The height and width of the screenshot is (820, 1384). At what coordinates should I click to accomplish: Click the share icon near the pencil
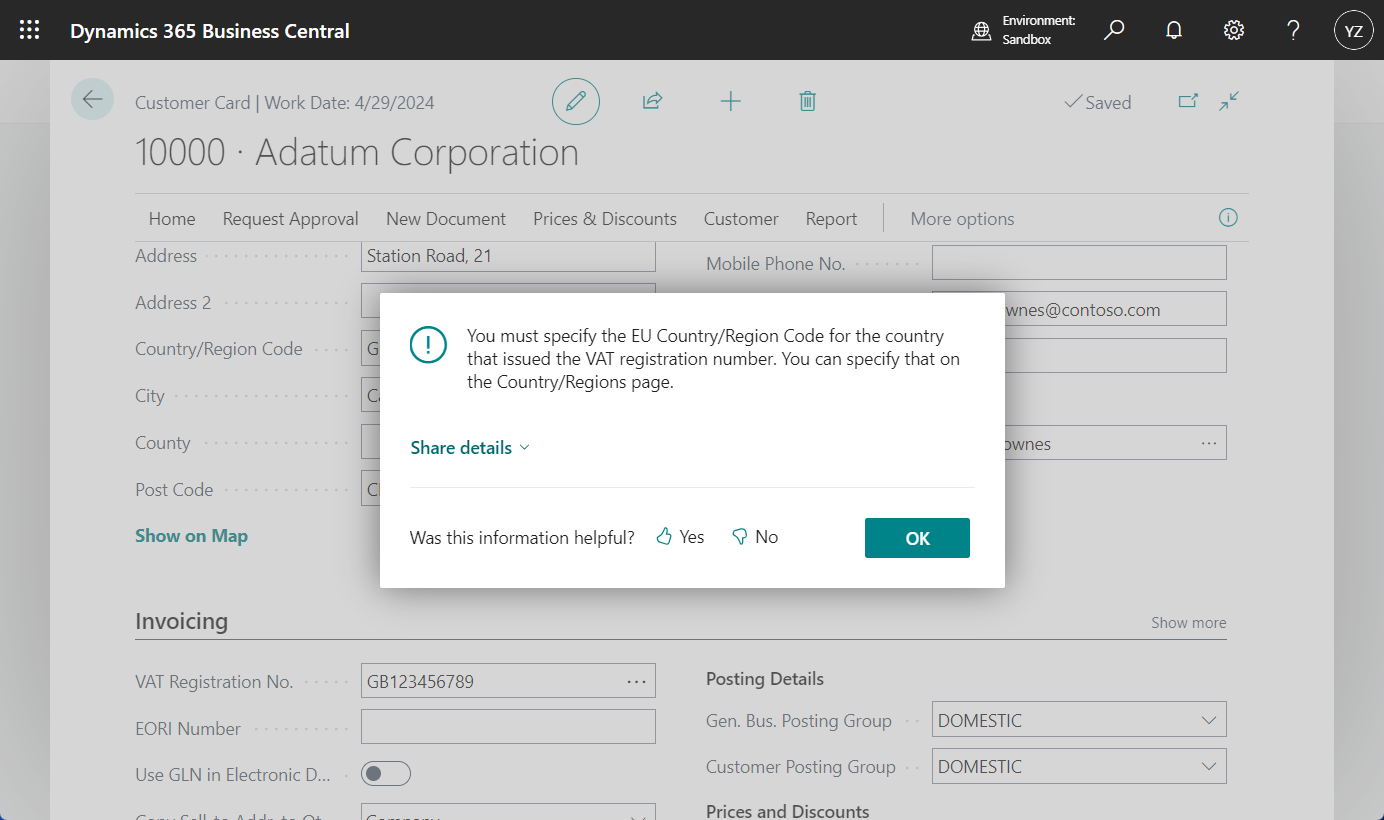652,101
